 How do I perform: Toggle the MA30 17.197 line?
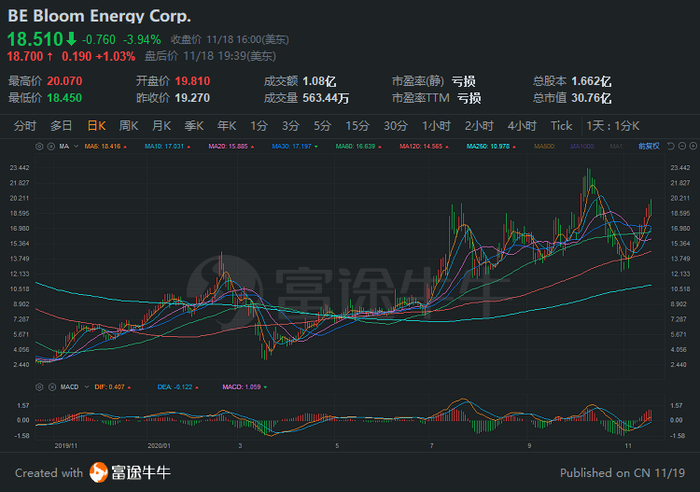pyautogui.click(x=295, y=146)
